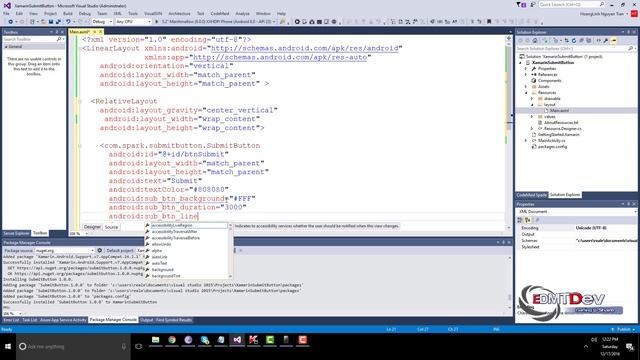The height and width of the screenshot is (360, 640).
Task: Collapse the XamarinSubmitButton project node
Action: click(x=520, y=63)
